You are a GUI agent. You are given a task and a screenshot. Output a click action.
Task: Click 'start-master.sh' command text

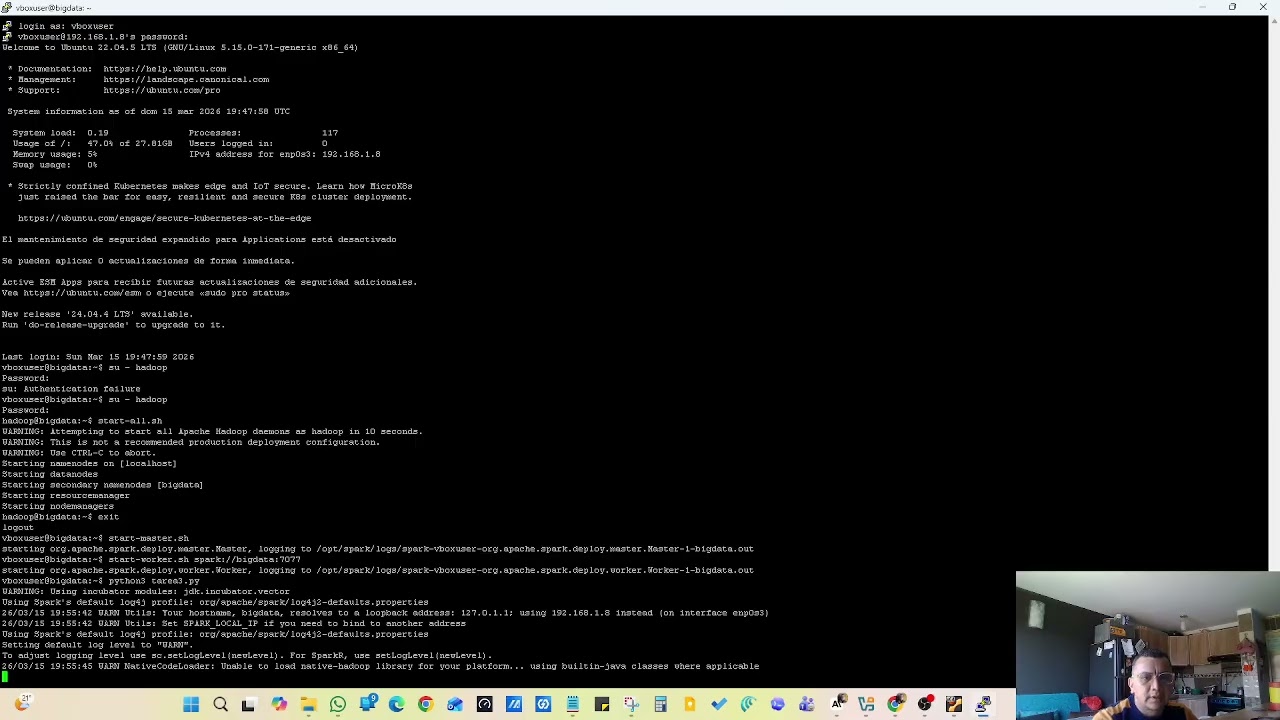tap(148, 538)
